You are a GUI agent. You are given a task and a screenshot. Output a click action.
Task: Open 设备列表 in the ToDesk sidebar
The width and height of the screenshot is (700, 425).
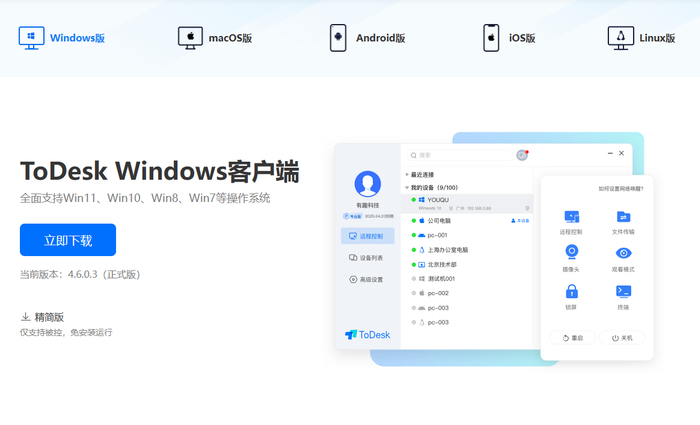pyautogui.click(x=366, y=258)
